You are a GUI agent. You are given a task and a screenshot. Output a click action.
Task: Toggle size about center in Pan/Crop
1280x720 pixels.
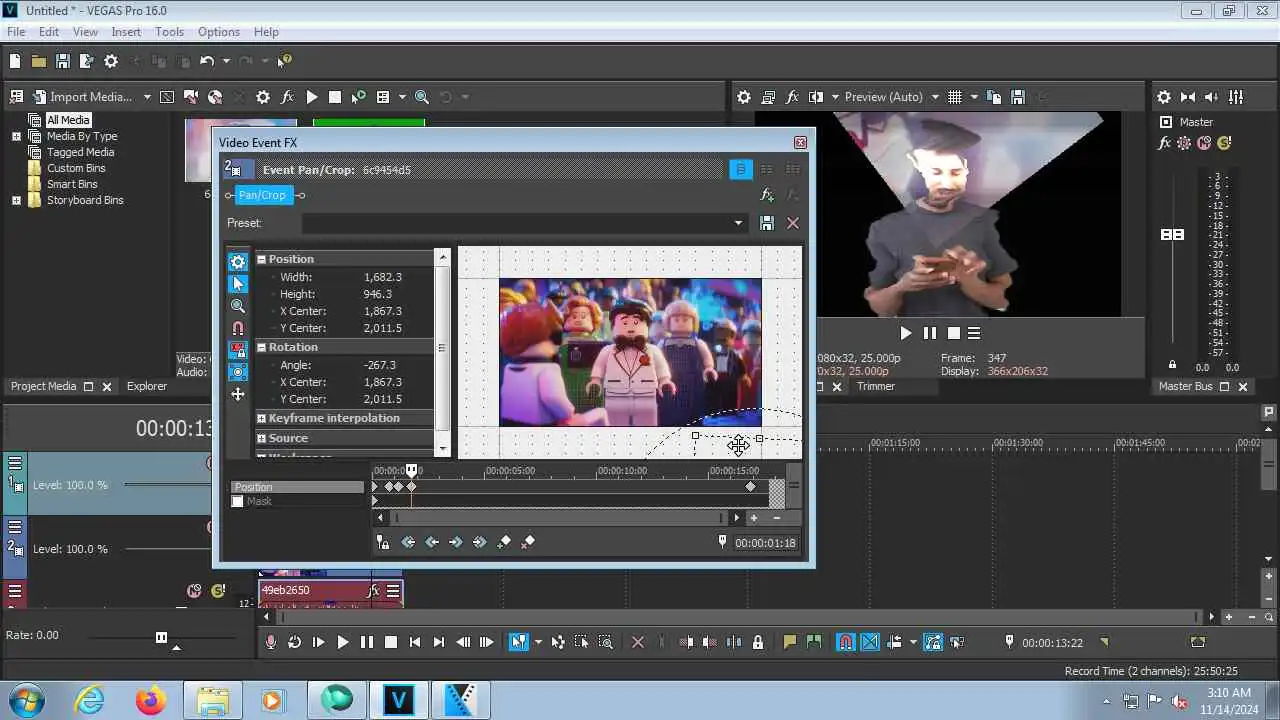coord(238,372)
